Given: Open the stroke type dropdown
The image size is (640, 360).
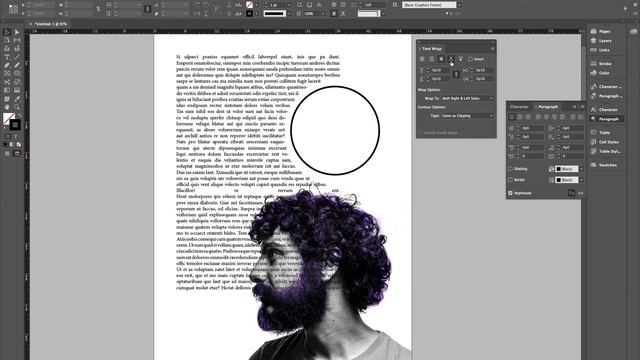Looking at the screenshot, I should [x=289, y=13].
